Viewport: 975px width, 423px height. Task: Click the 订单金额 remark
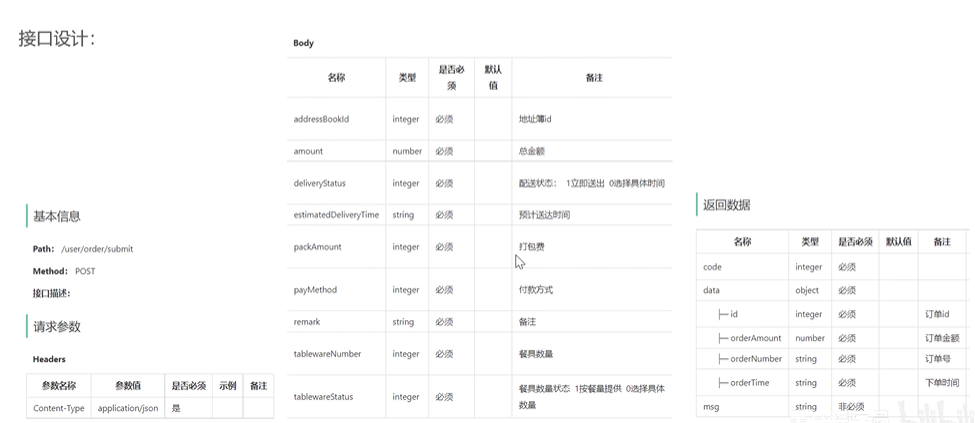point(942,338)
